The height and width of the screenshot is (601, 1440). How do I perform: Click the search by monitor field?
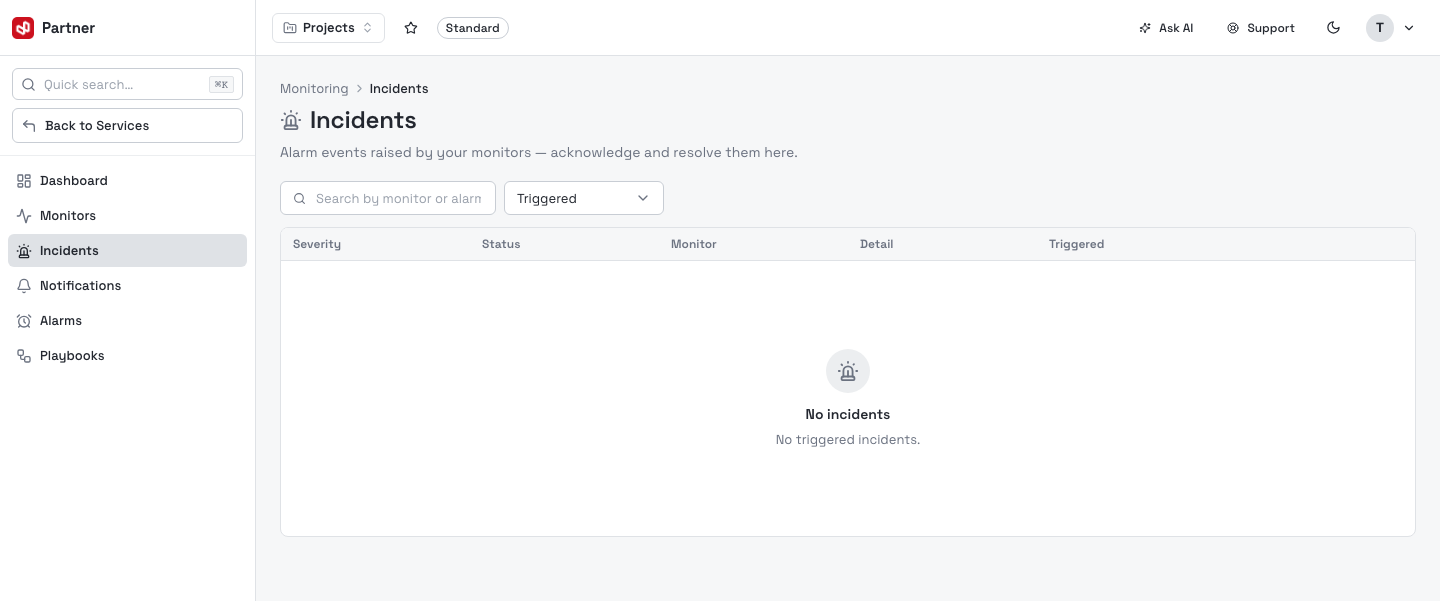click(388, 198)
